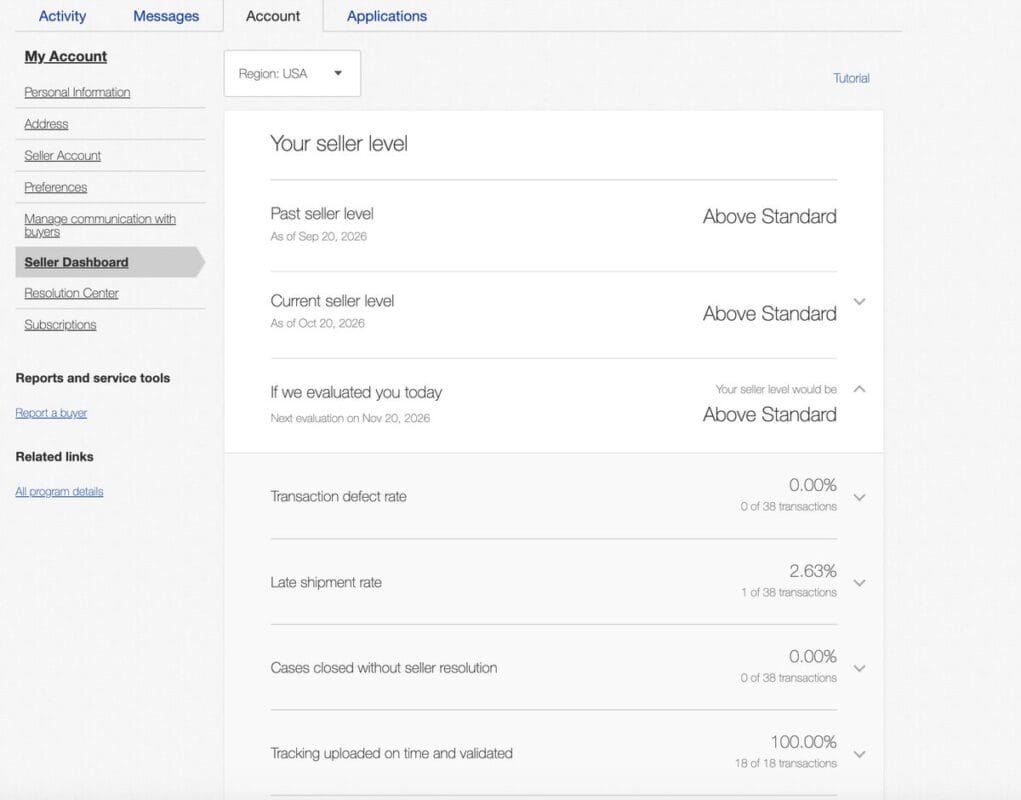
Task: Open the Activity tab
Action: pyautogui.click(x=63, y=16)
